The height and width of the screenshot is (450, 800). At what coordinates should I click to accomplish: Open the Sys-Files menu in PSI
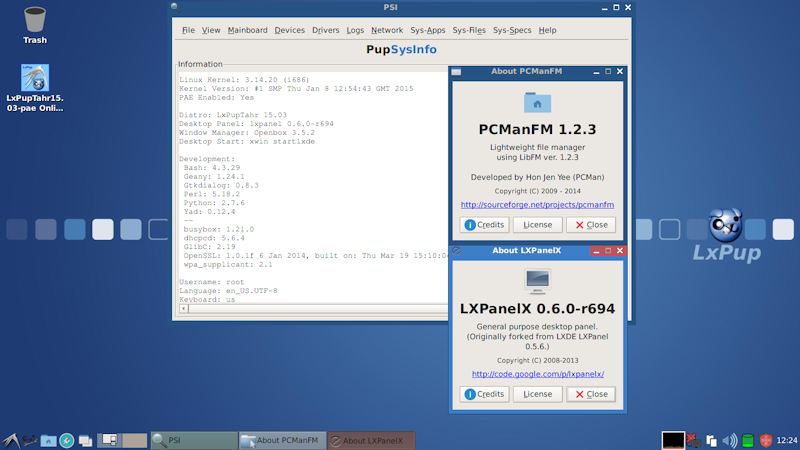pos(469,30)
